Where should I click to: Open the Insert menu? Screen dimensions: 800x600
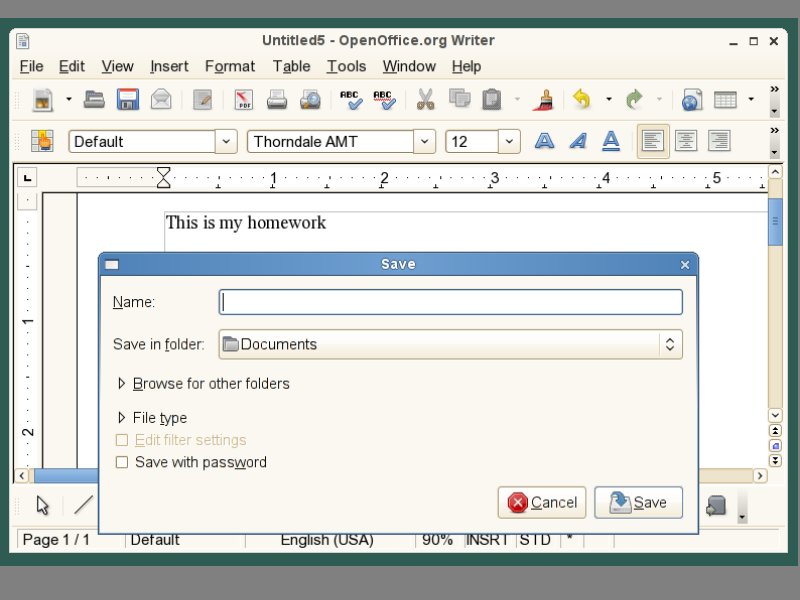coord(169,66)
